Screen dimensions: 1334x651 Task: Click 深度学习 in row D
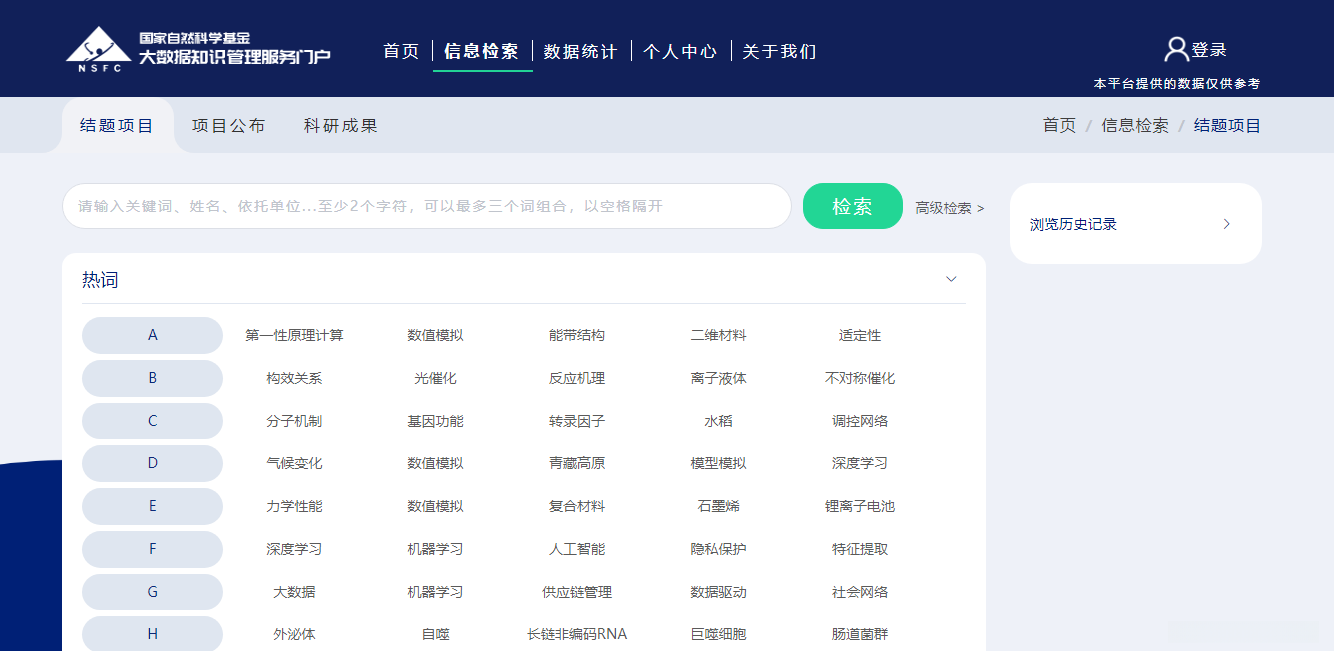click(x=860, y=463)
